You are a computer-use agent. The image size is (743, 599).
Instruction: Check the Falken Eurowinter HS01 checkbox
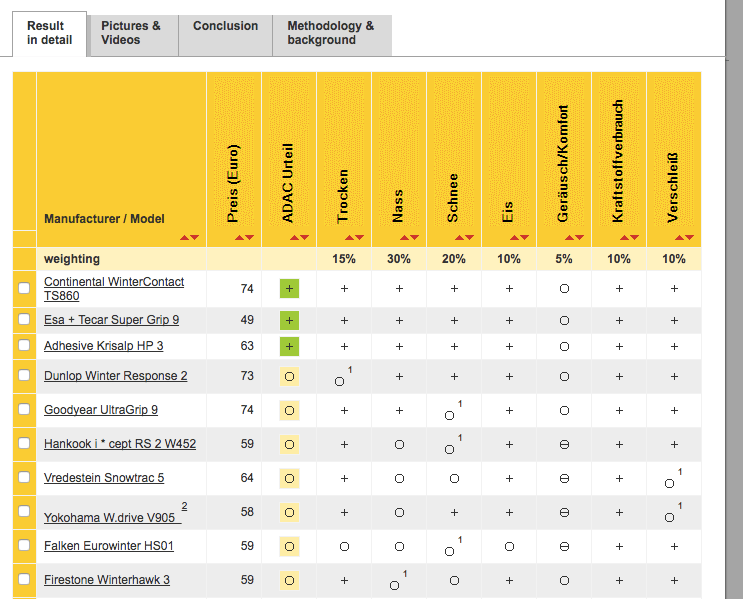tap(24, 545)
